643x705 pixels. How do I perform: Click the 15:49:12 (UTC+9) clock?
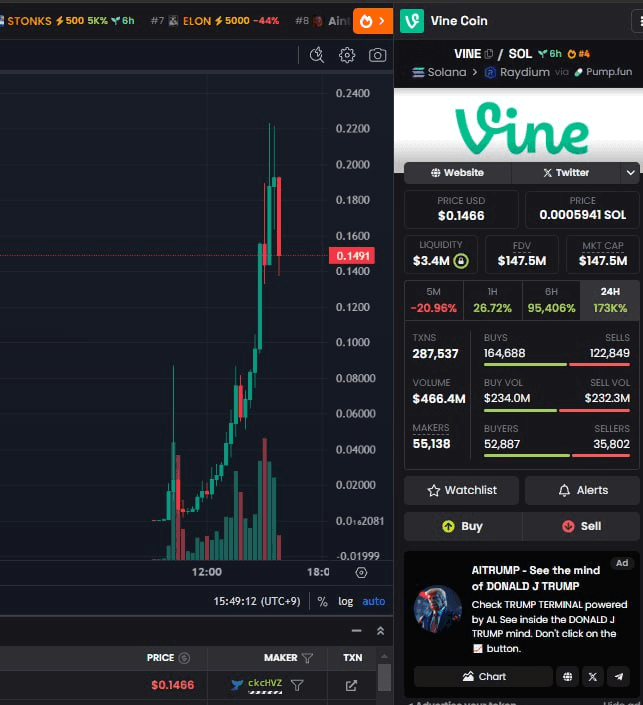coord(257,602)
